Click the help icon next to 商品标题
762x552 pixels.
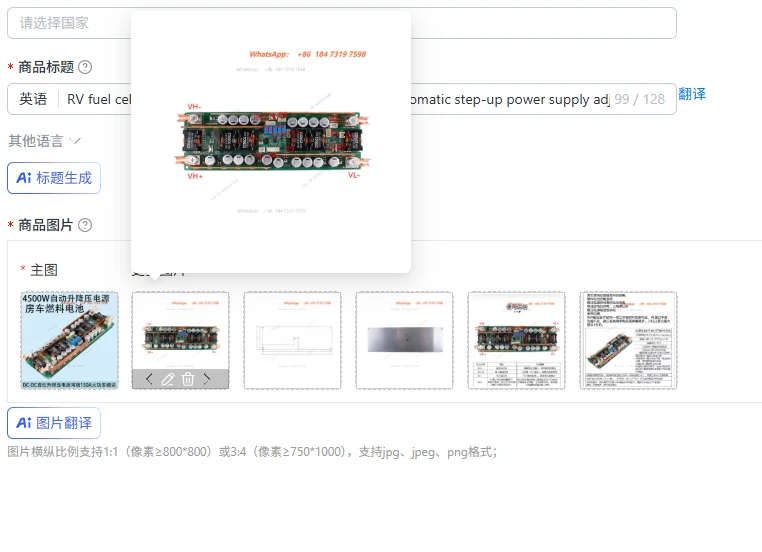[x=85, y=67]
